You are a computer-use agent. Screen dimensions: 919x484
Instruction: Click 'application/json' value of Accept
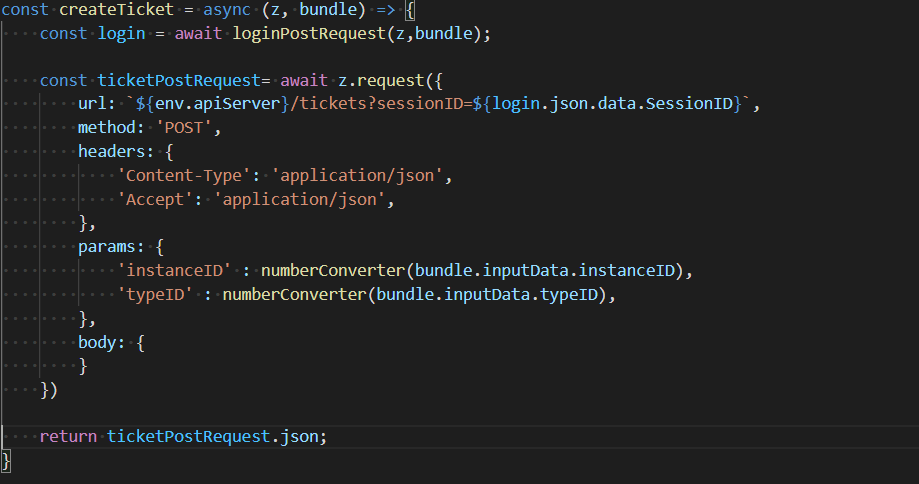(x=299, y=199)
